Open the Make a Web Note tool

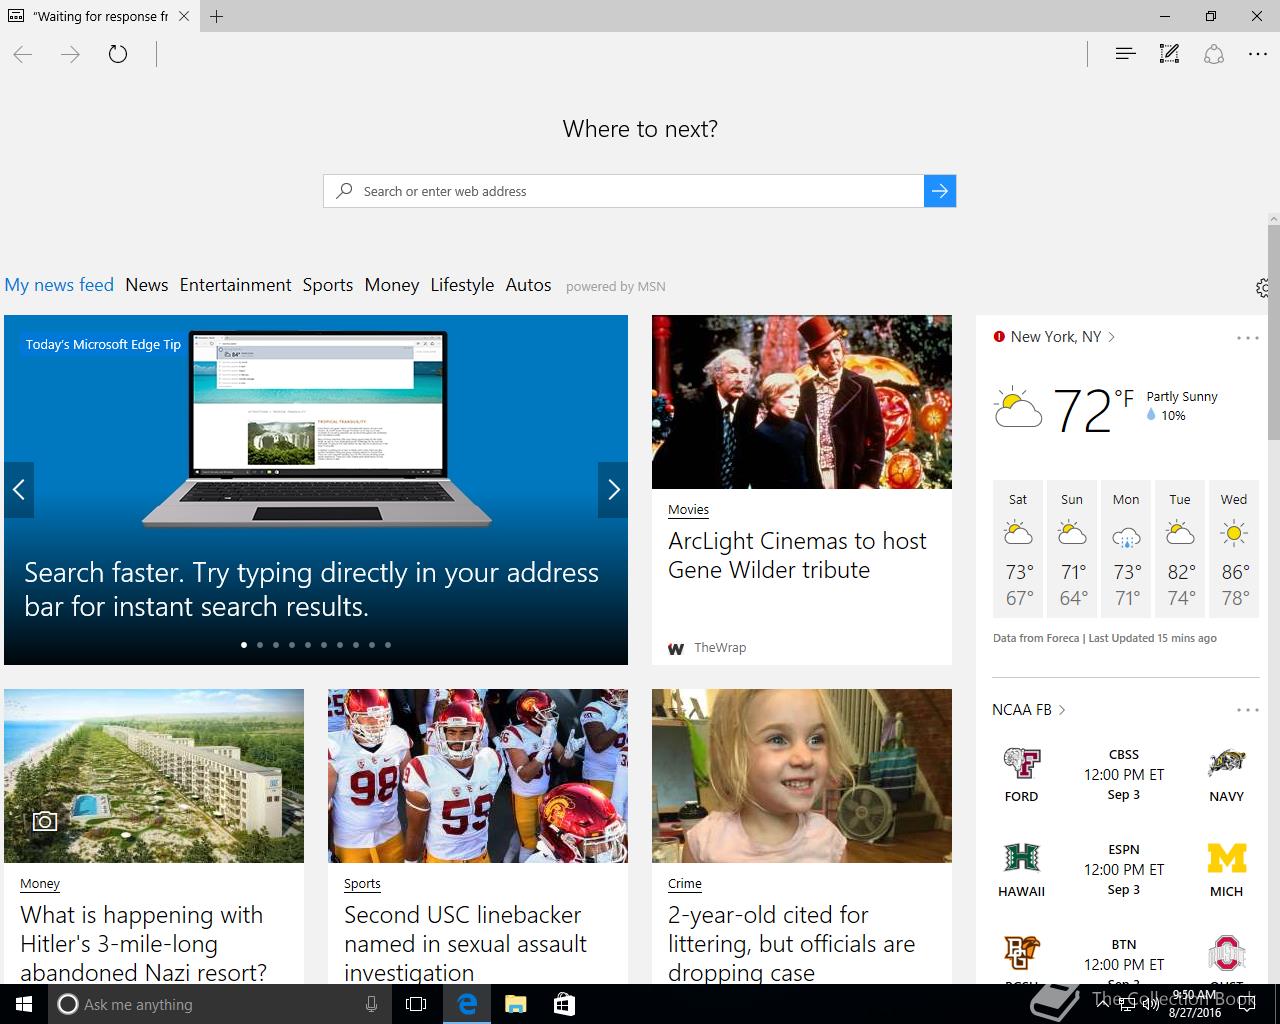pyautogui.click(x=1169, y=54)
